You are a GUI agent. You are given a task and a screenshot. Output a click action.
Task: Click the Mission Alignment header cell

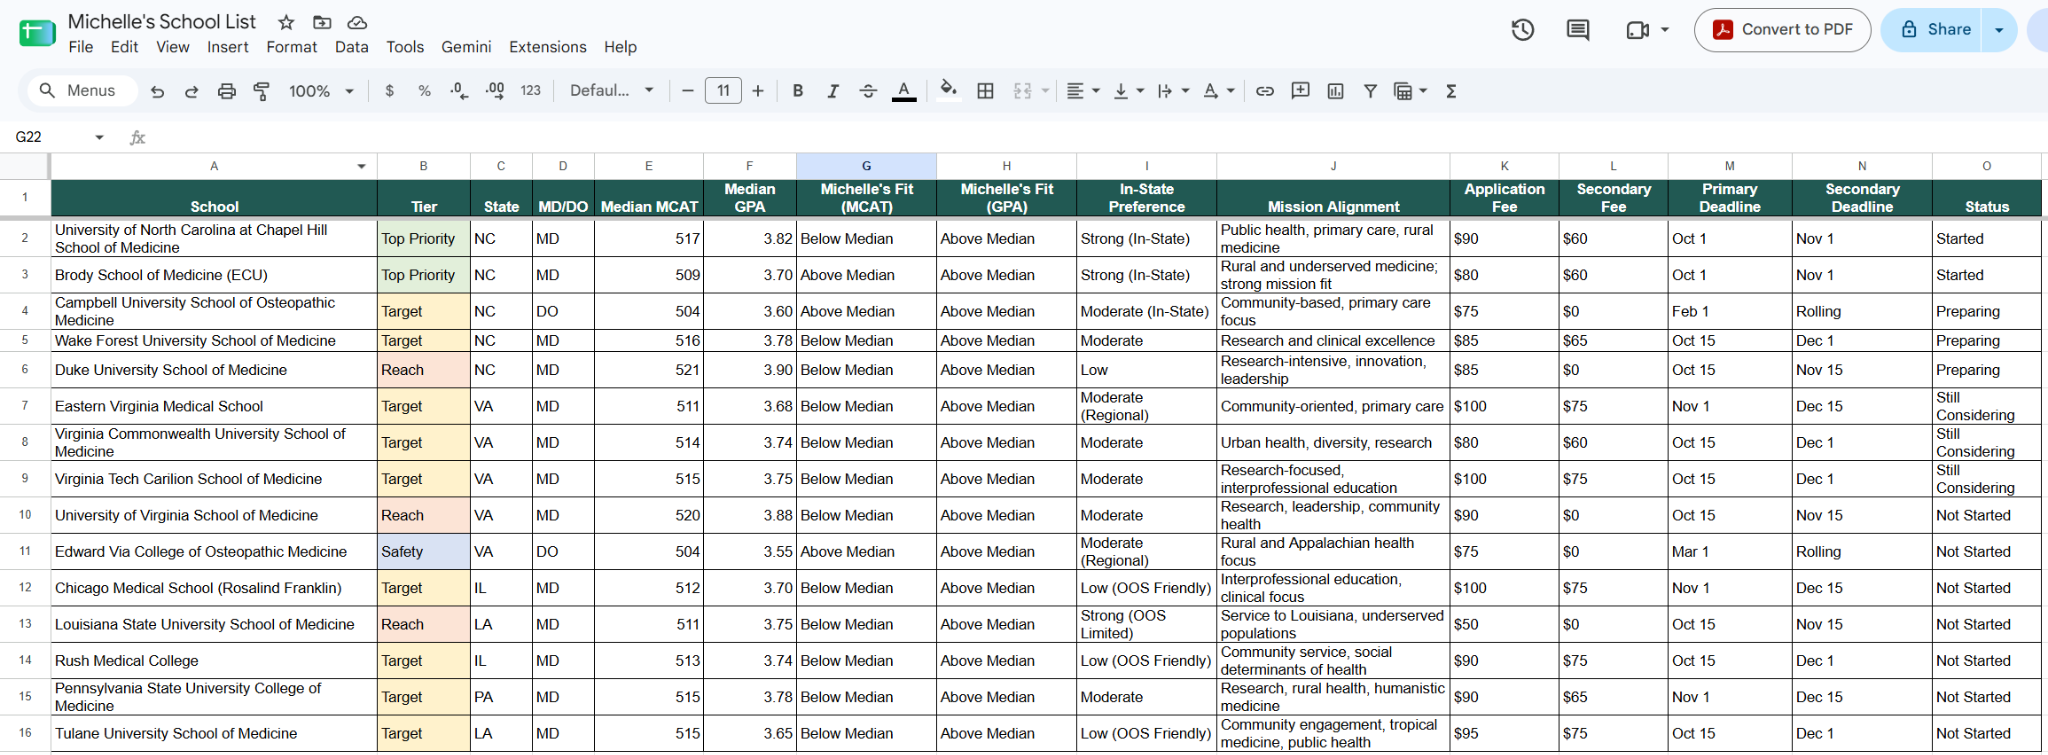(x=1333, y=198)
